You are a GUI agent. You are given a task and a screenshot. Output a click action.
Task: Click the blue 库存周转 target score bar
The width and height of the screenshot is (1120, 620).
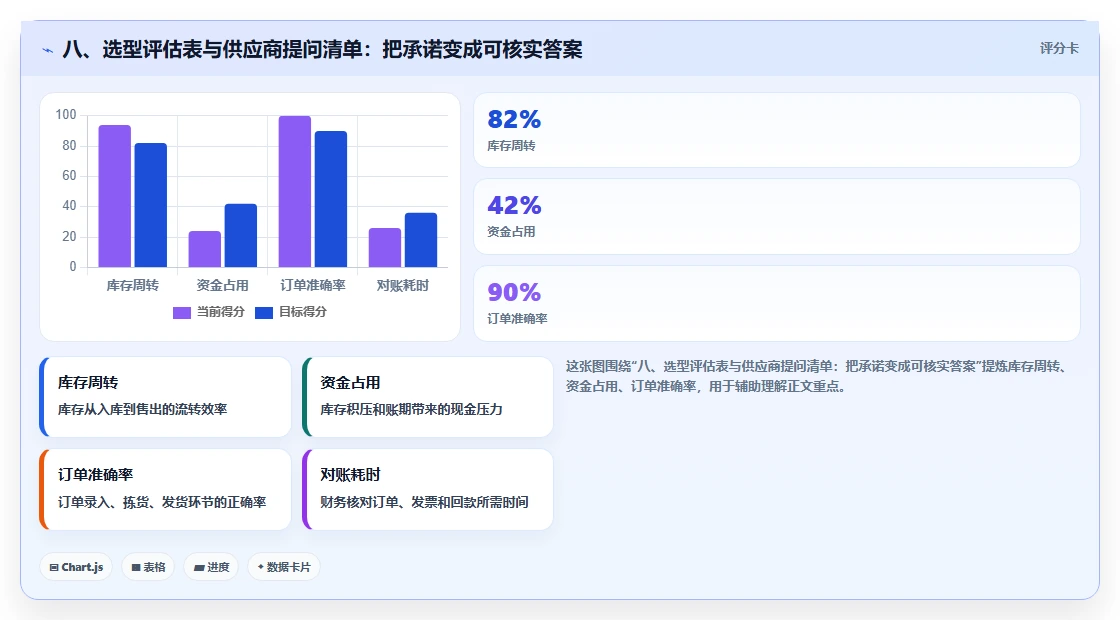coord(151,205)
